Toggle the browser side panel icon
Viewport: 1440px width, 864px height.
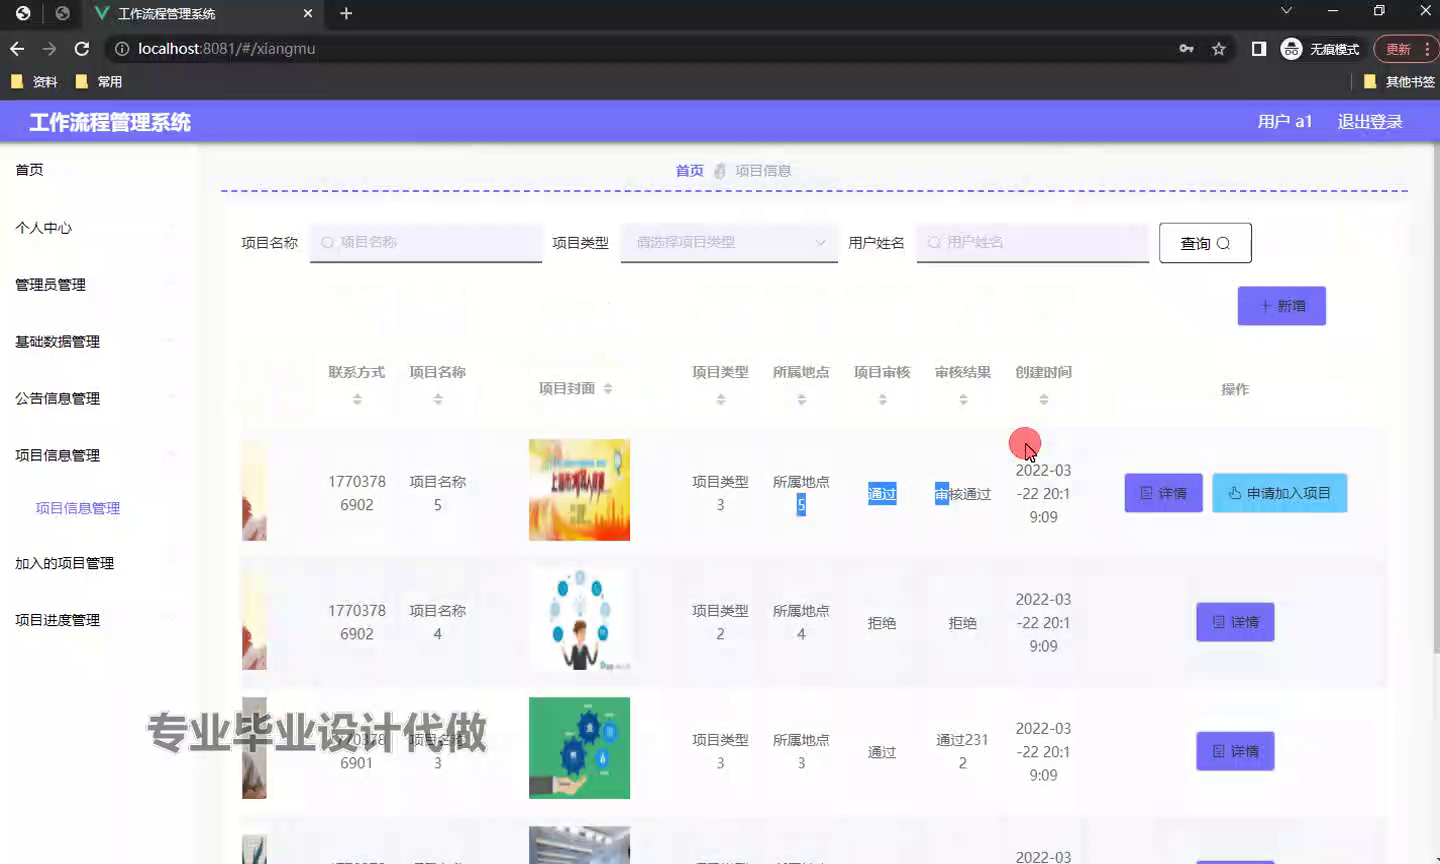coord(1259,49)
